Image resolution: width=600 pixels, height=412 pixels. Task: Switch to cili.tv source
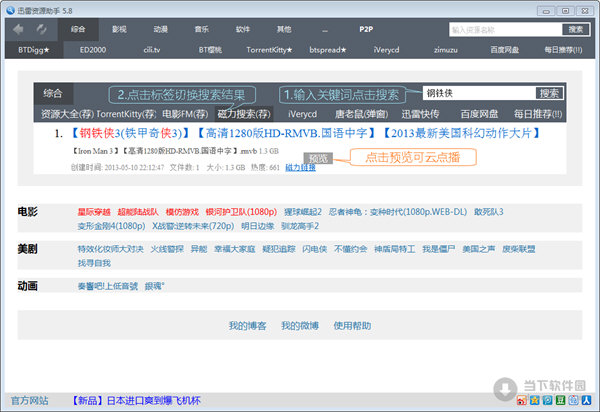click(x=152, y=50)
